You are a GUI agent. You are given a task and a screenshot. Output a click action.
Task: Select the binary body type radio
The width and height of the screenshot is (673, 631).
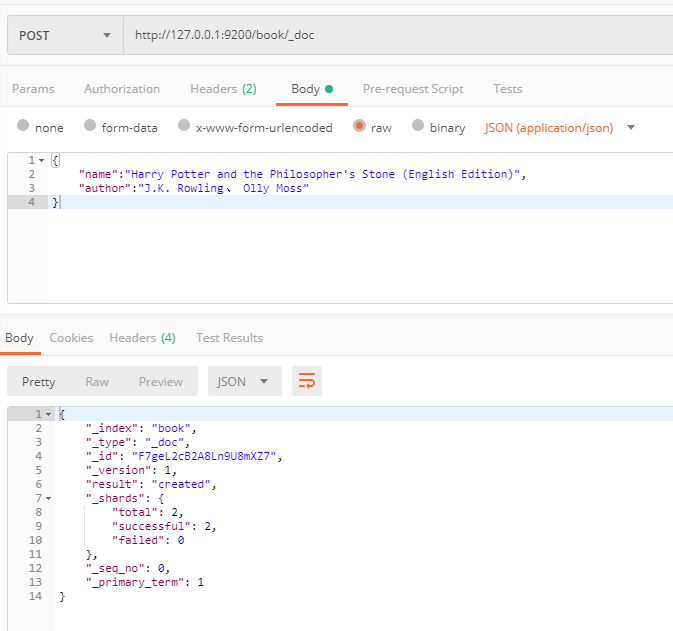point(418,125)
